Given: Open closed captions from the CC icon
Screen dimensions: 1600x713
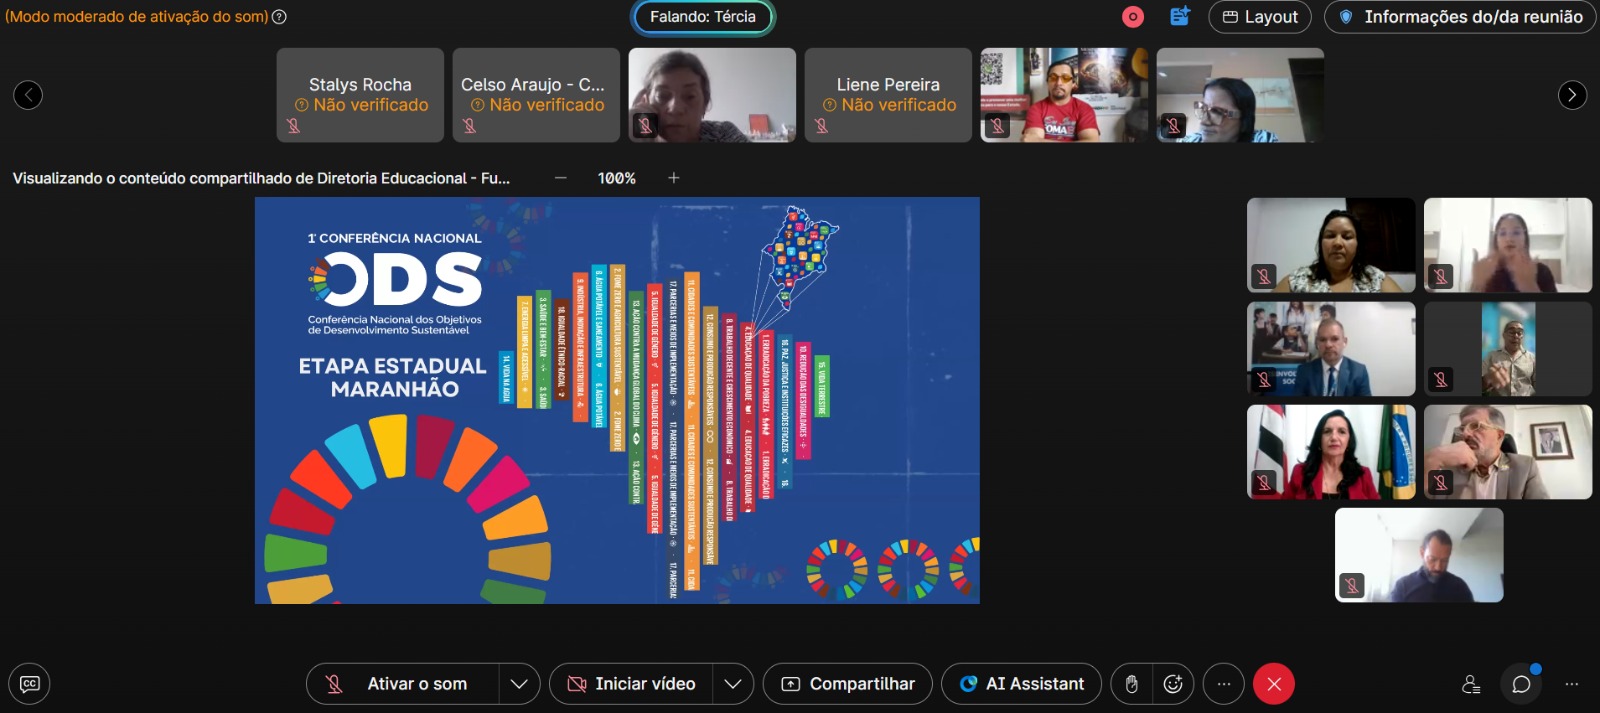Looking at the screenshot, I should (29, 684).
